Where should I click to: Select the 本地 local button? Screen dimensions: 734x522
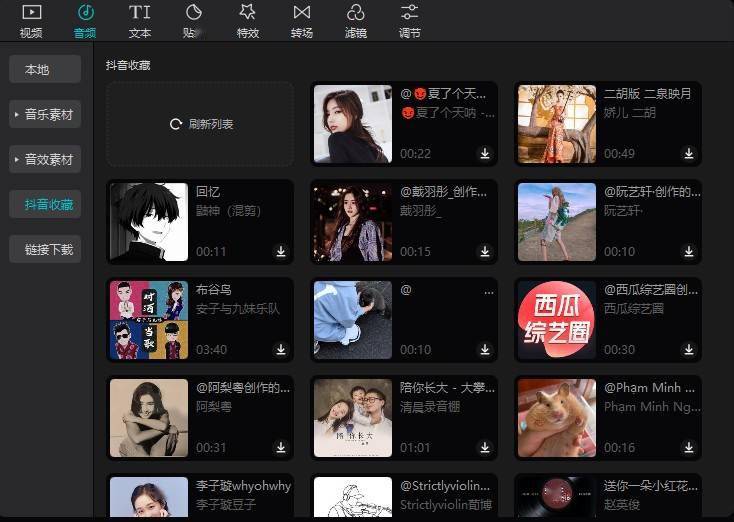pos(45,69)
